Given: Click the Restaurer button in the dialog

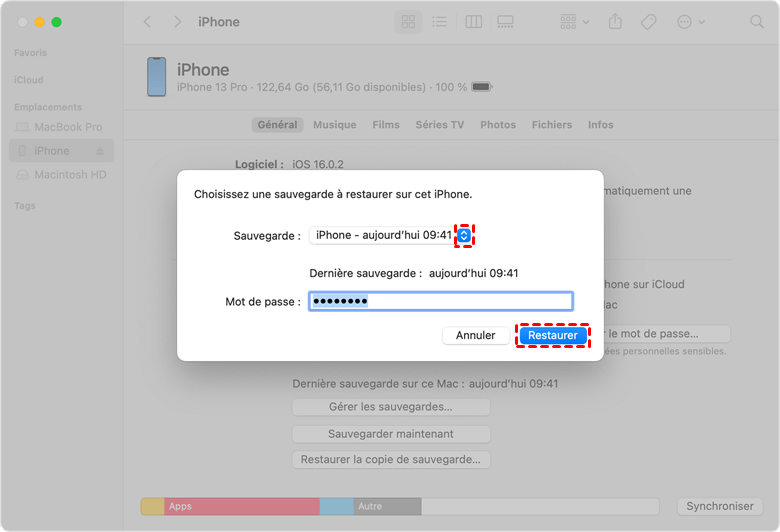Looking at the screenshot, I should pyautogui.click(x=553, y=336).
